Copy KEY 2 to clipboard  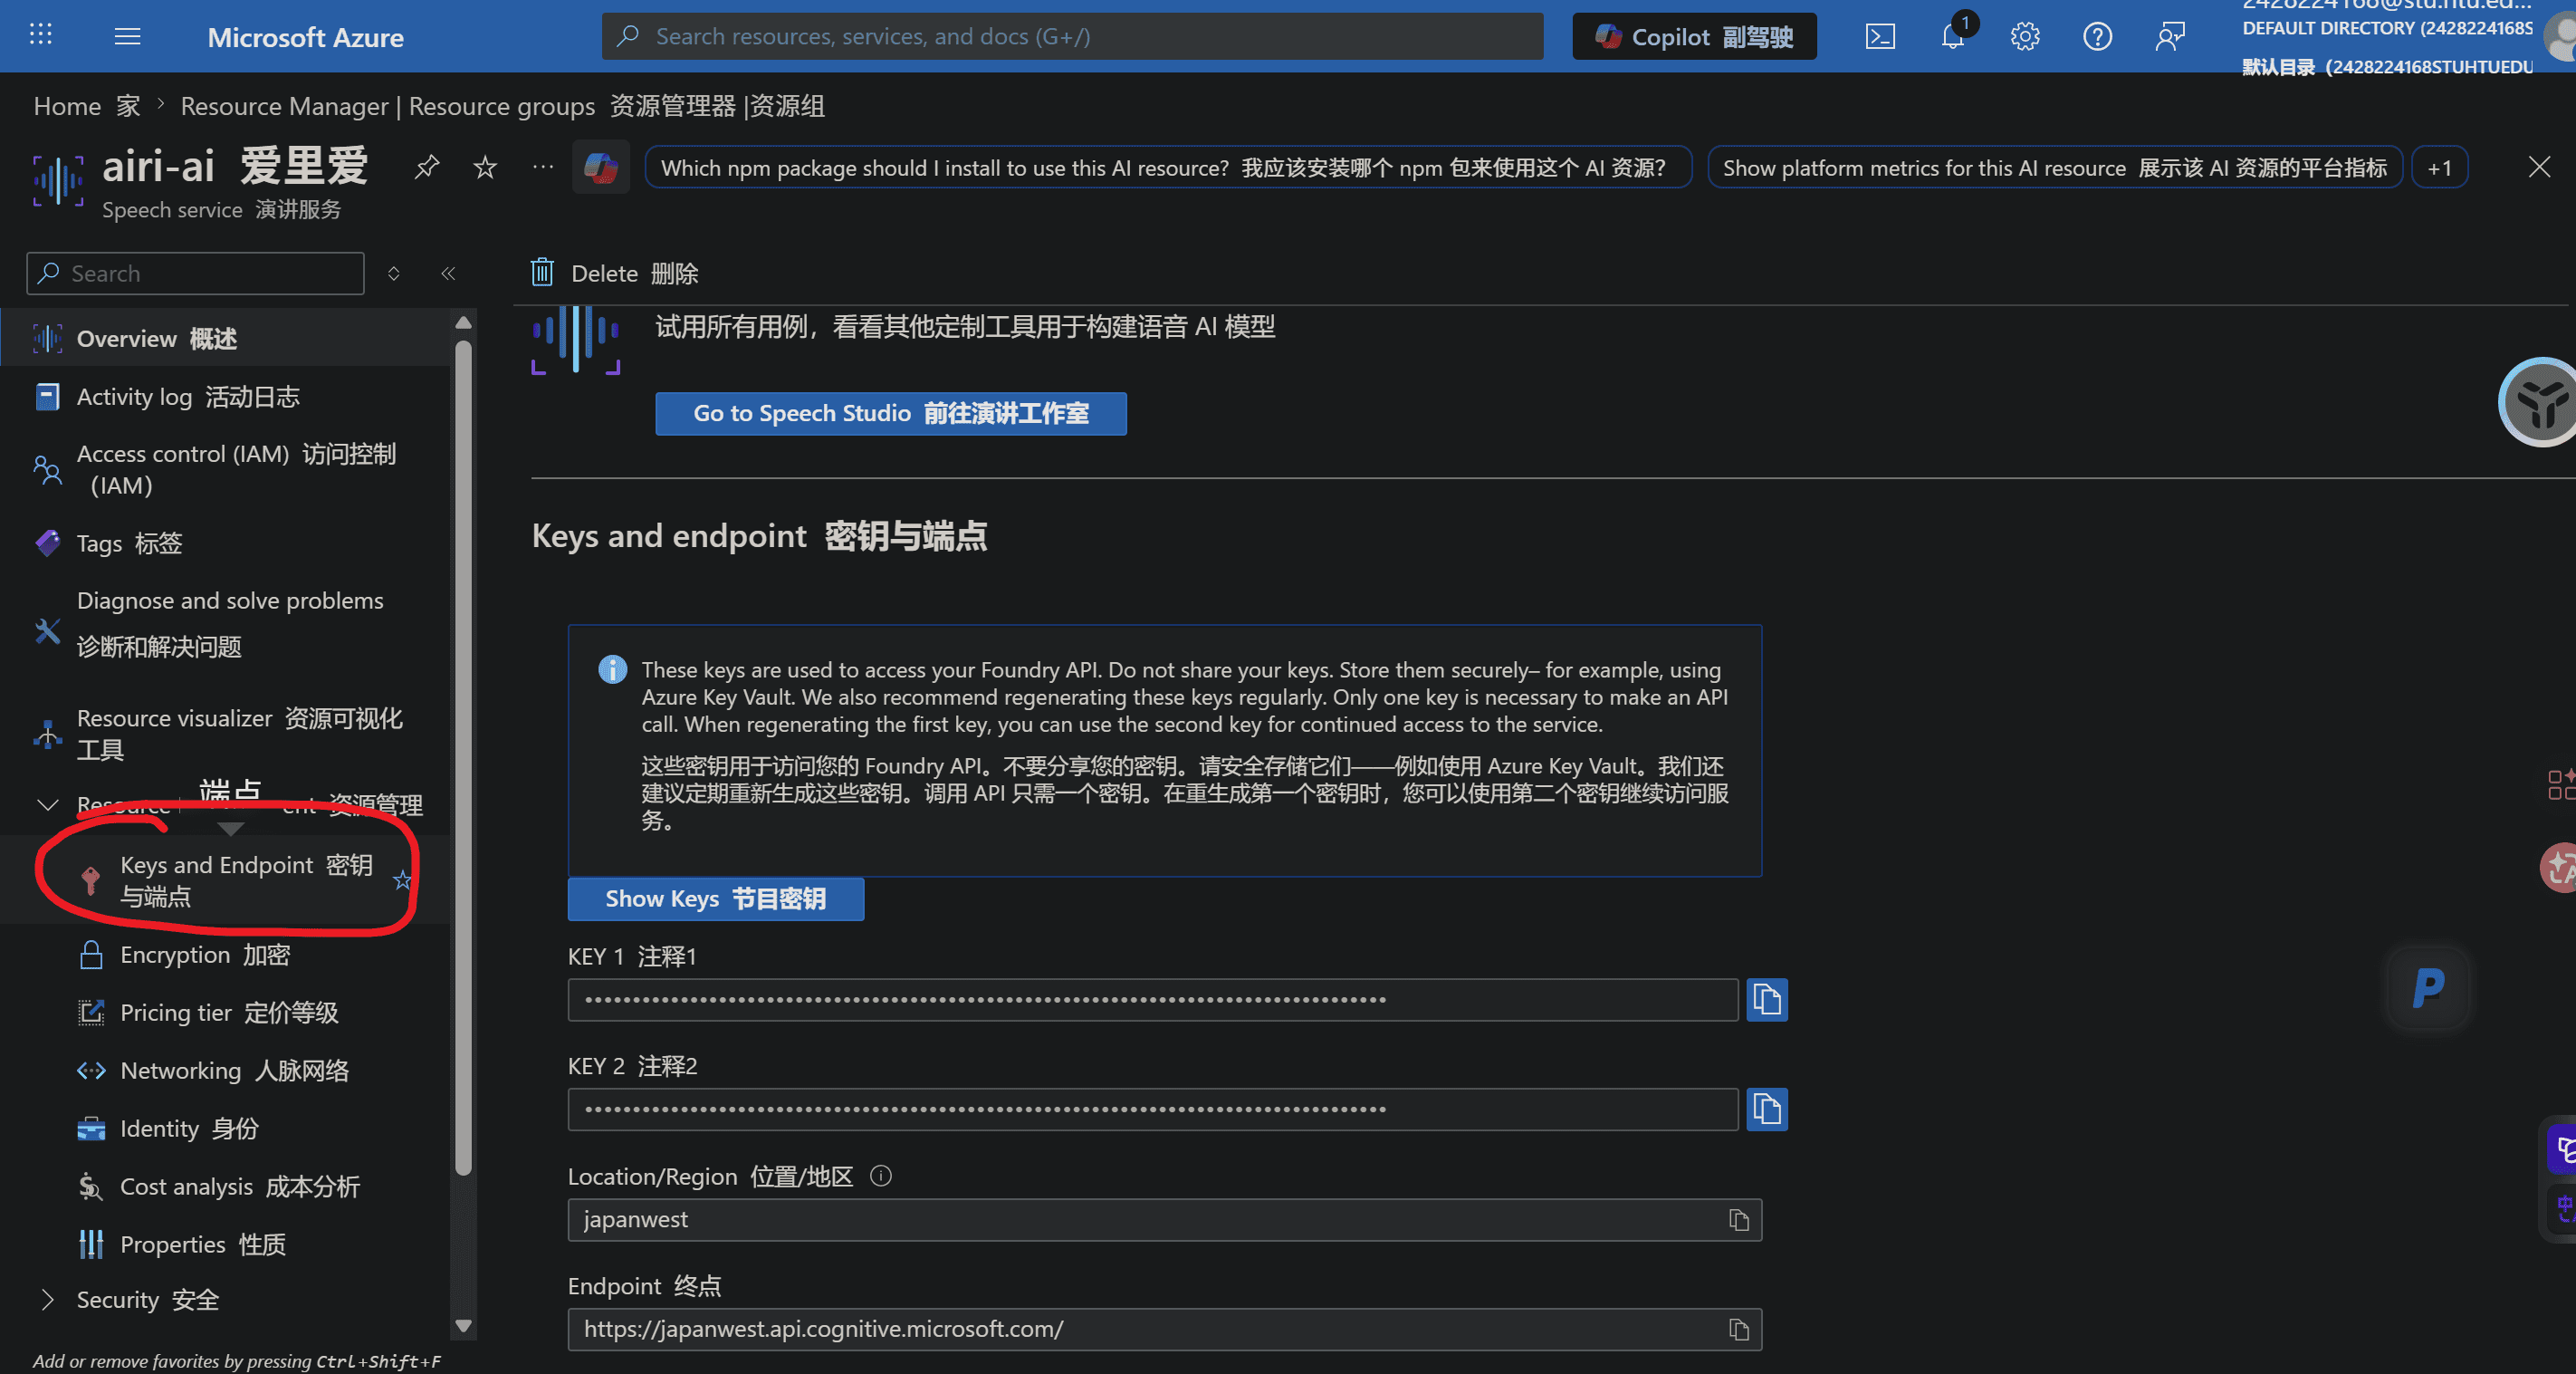tap(1766, 1109)
